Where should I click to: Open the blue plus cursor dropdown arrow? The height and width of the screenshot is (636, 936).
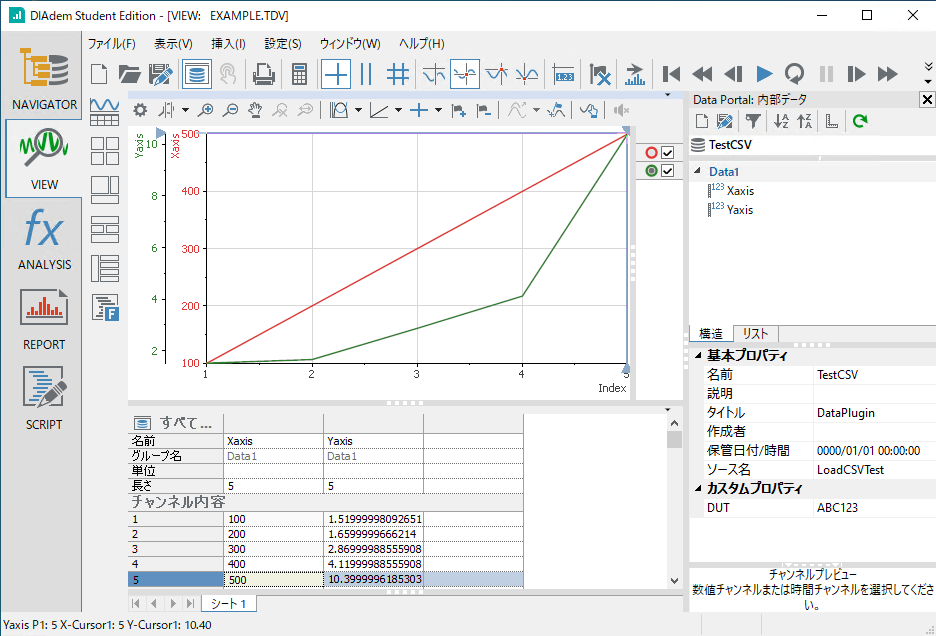pos(438,110)
